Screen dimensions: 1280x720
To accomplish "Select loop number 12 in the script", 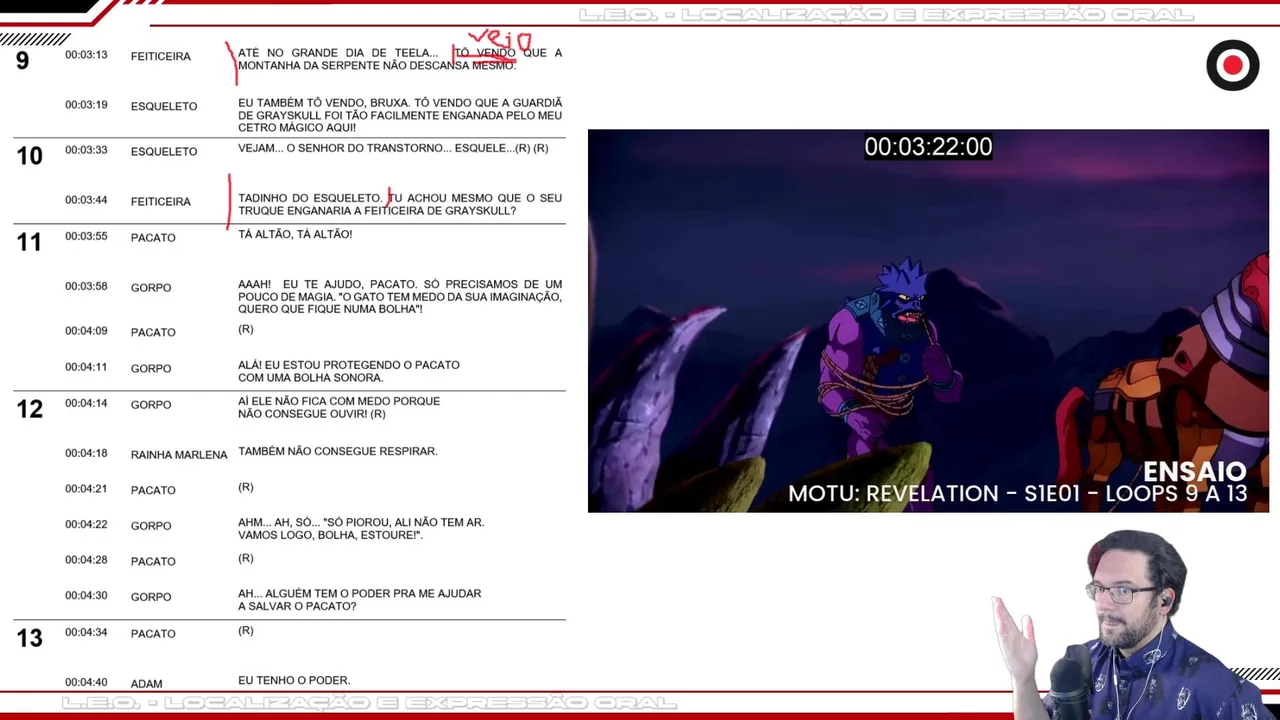I will 29,409.
